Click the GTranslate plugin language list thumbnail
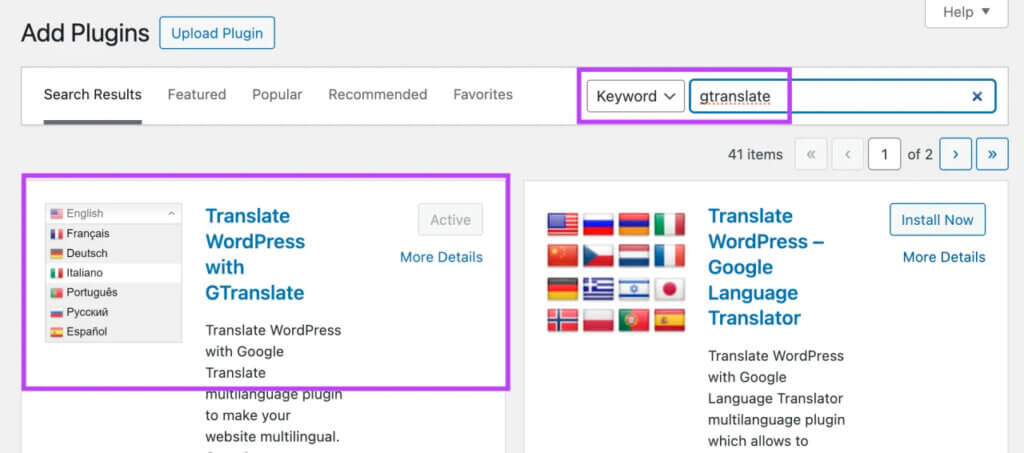The height and width of the screenshot is (453, 1024). [114, 273]
